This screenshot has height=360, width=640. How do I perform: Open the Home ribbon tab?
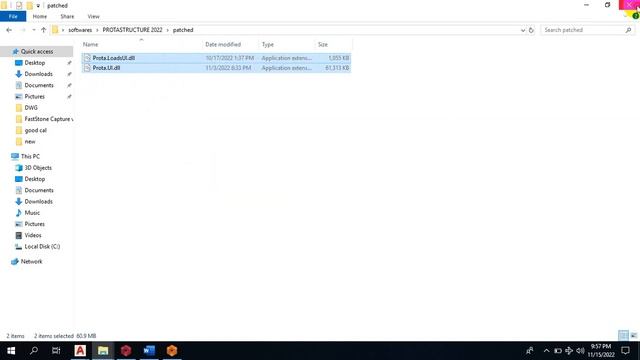pos(40,16)
